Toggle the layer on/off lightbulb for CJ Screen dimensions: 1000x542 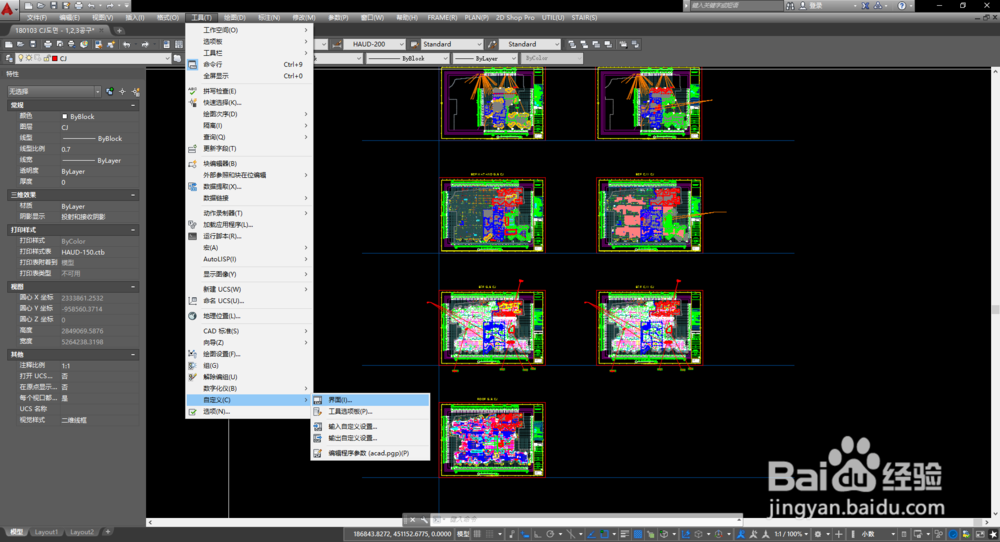(x=20, y=58)
